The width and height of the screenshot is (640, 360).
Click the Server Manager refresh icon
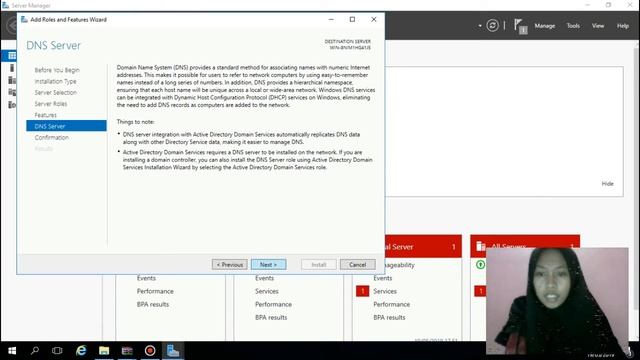[492, 25]
